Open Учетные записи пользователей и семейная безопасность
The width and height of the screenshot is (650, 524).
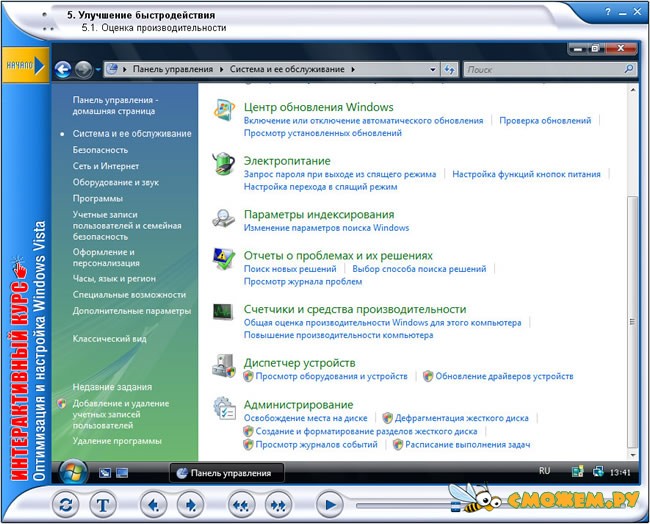tap(127, 226)
